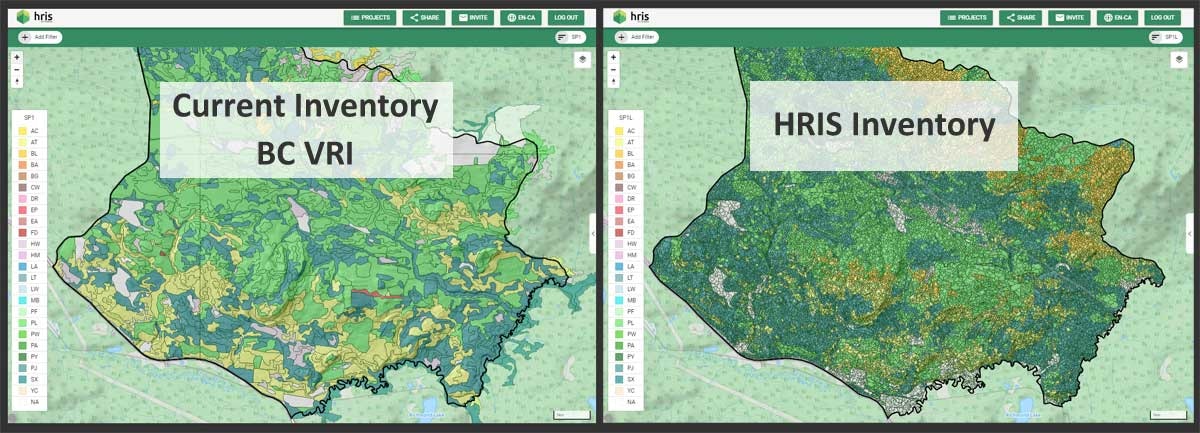Click Log Out in the right window
Screen dimensions: 1200x433
[x=1162, y=17]
